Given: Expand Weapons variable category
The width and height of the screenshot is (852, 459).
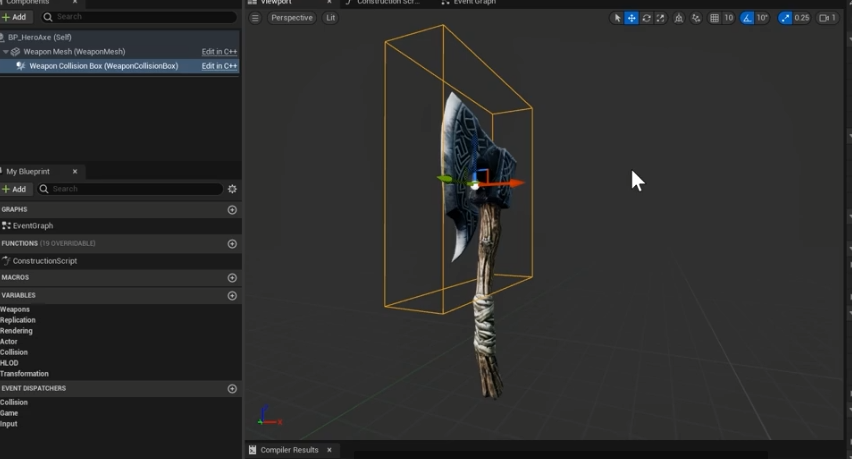Looking at the screenshot, I should pyautogui.click(x=15, y=310).
